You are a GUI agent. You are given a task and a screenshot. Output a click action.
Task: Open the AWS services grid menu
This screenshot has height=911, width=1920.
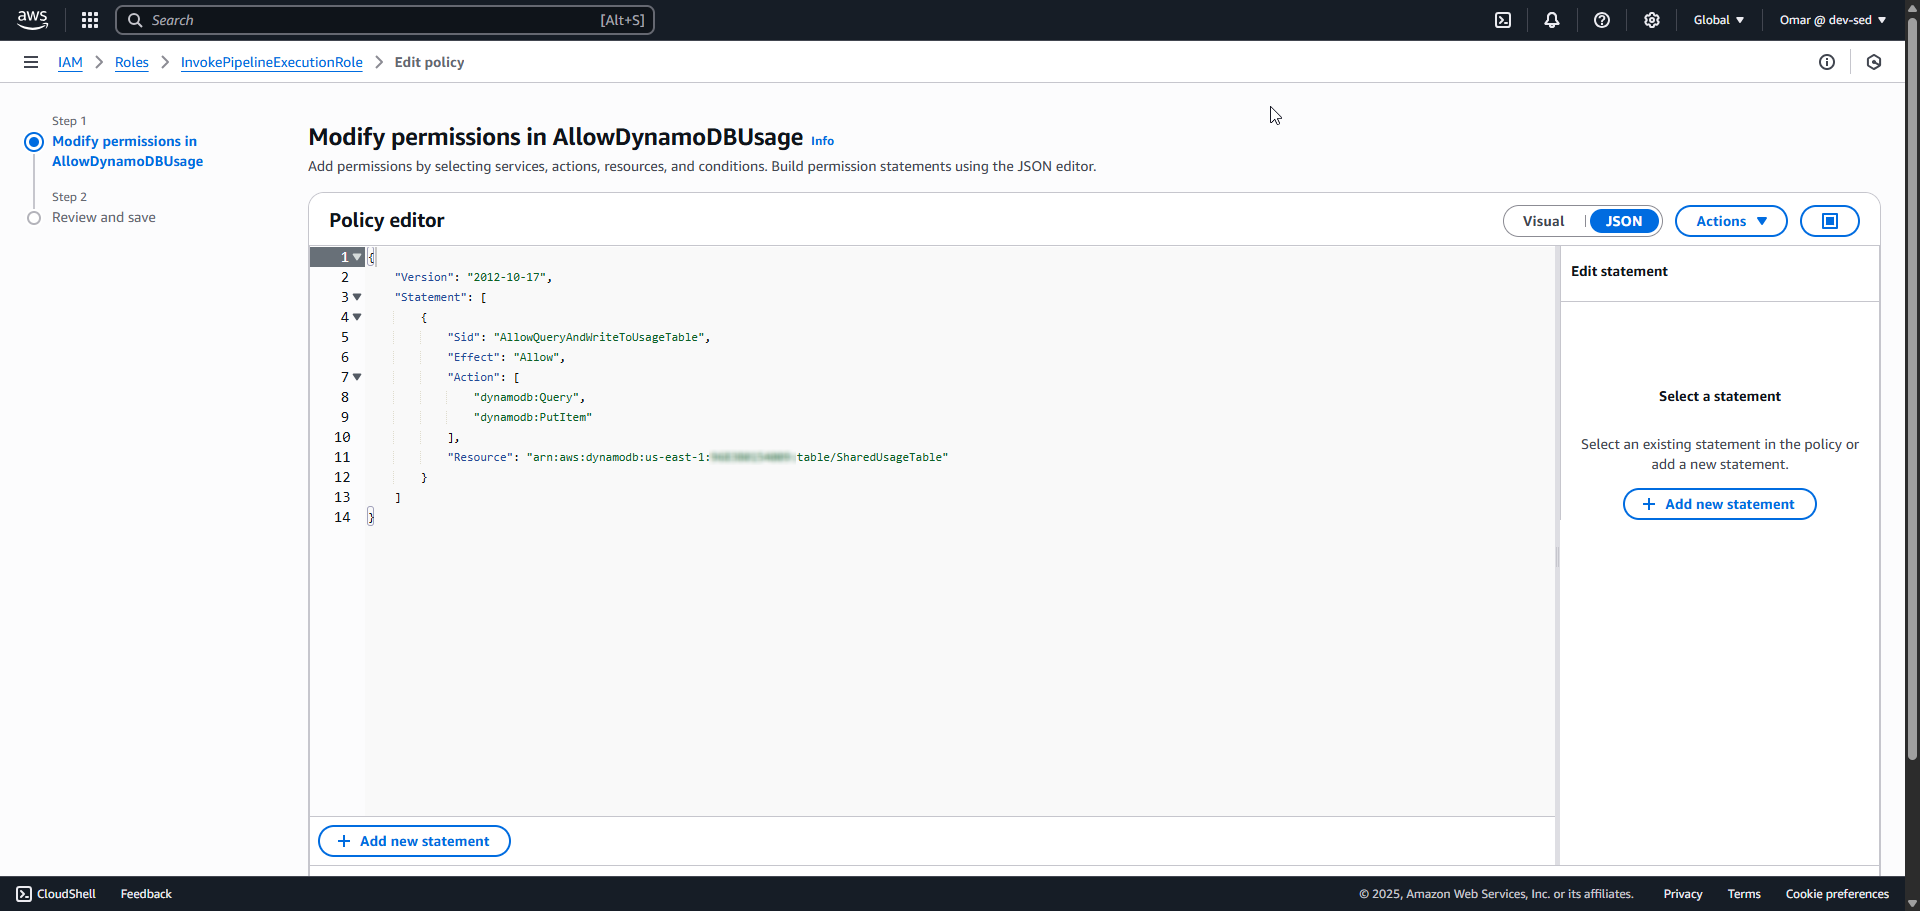tap(90, 20)
